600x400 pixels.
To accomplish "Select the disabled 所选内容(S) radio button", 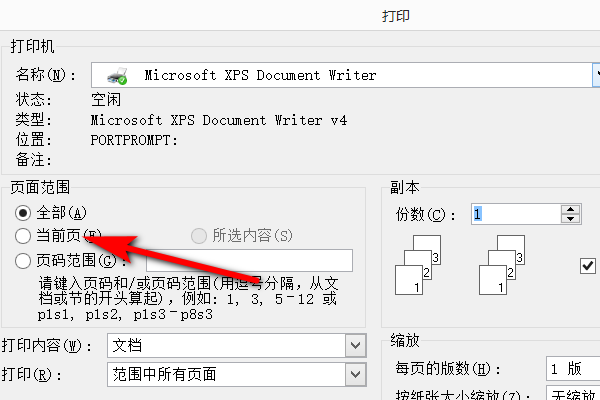I will (x=199, y=236).
